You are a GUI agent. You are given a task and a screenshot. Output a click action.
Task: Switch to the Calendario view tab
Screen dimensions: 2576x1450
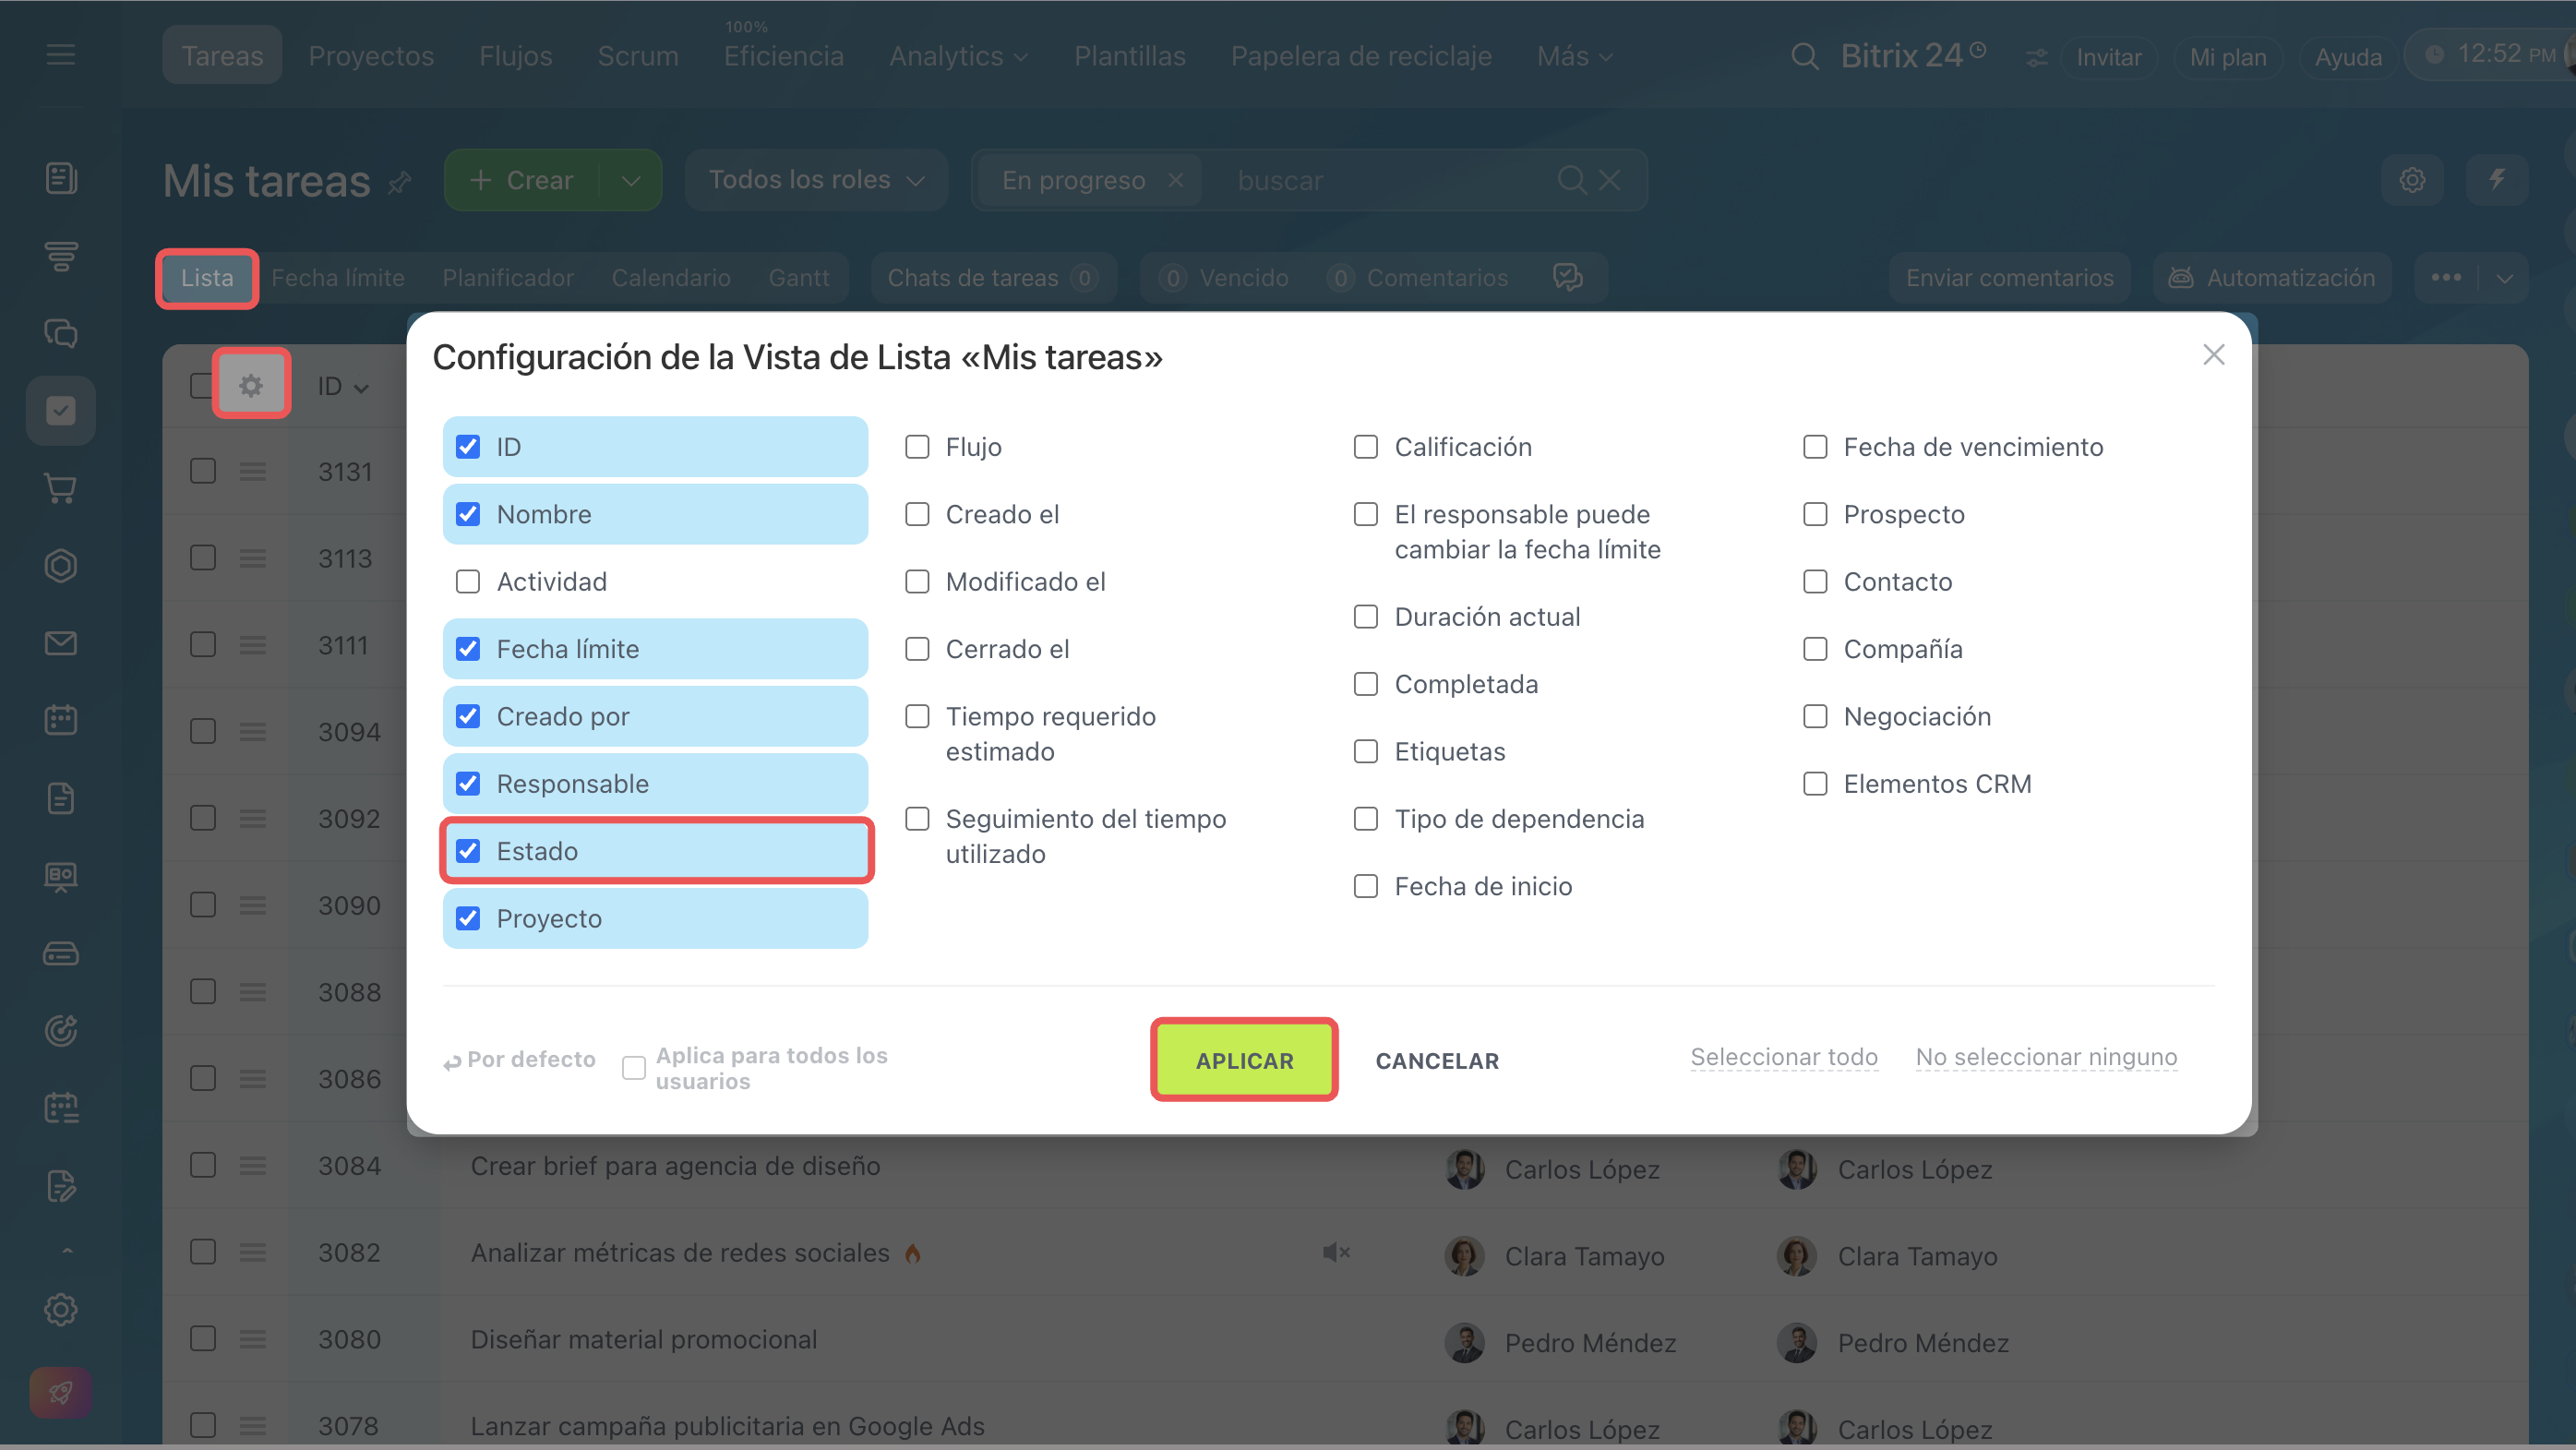click(671, 278)
